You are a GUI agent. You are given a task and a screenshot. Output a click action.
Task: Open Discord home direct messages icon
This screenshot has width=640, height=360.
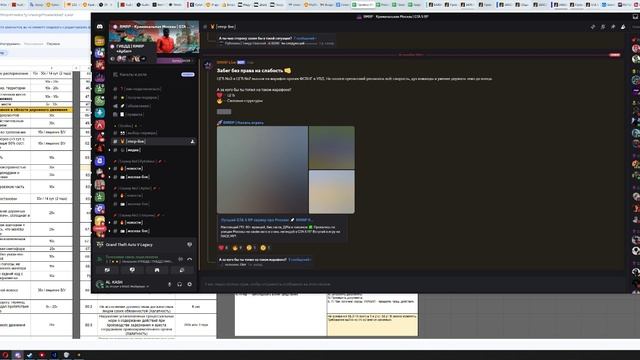[100, 27]
